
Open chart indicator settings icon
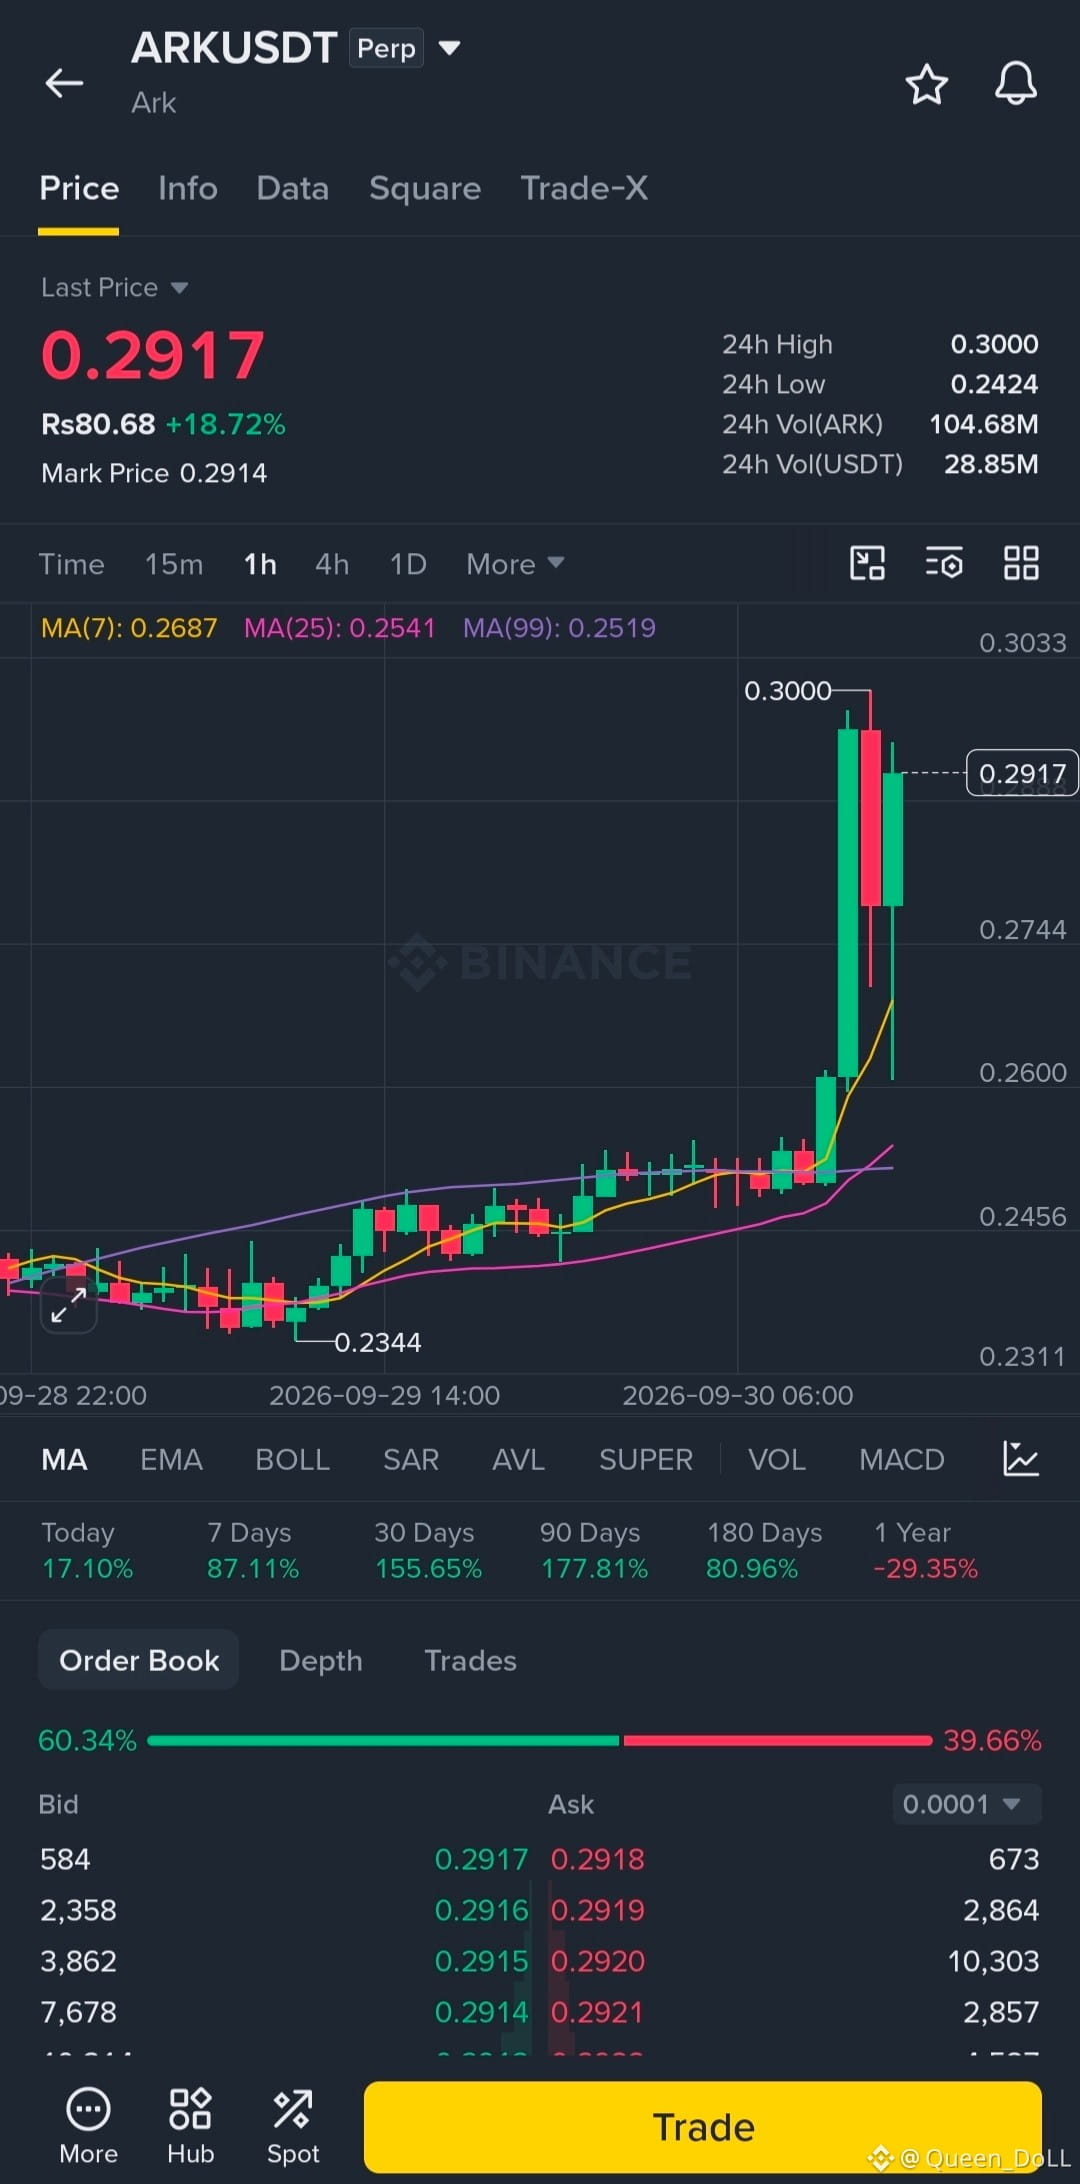944,563
